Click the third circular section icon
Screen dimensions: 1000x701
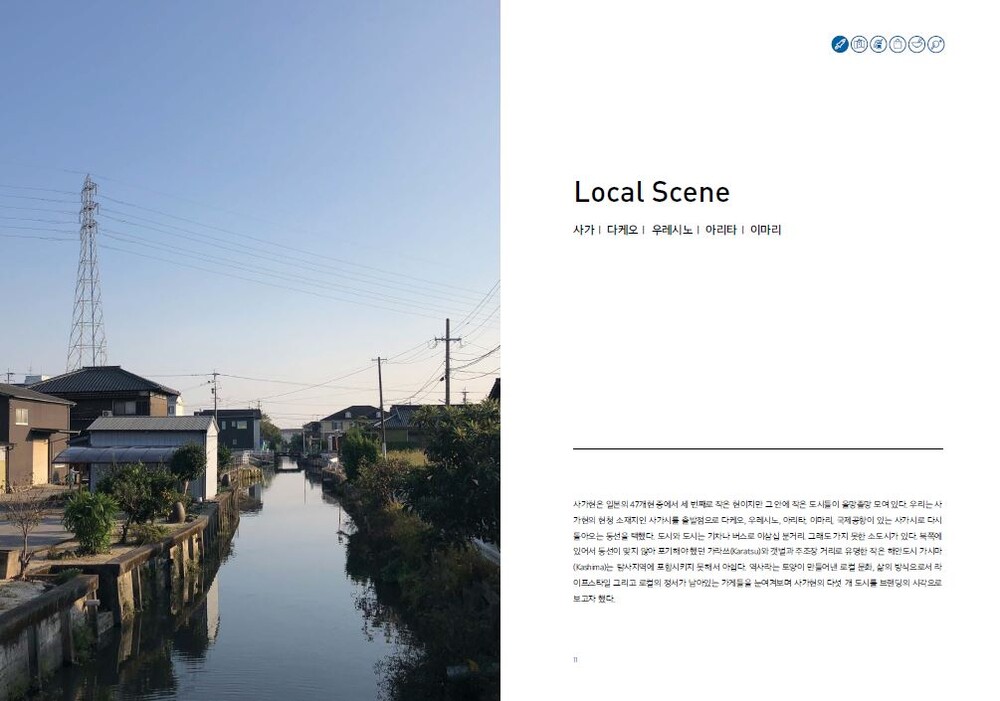tap(878, 44)
